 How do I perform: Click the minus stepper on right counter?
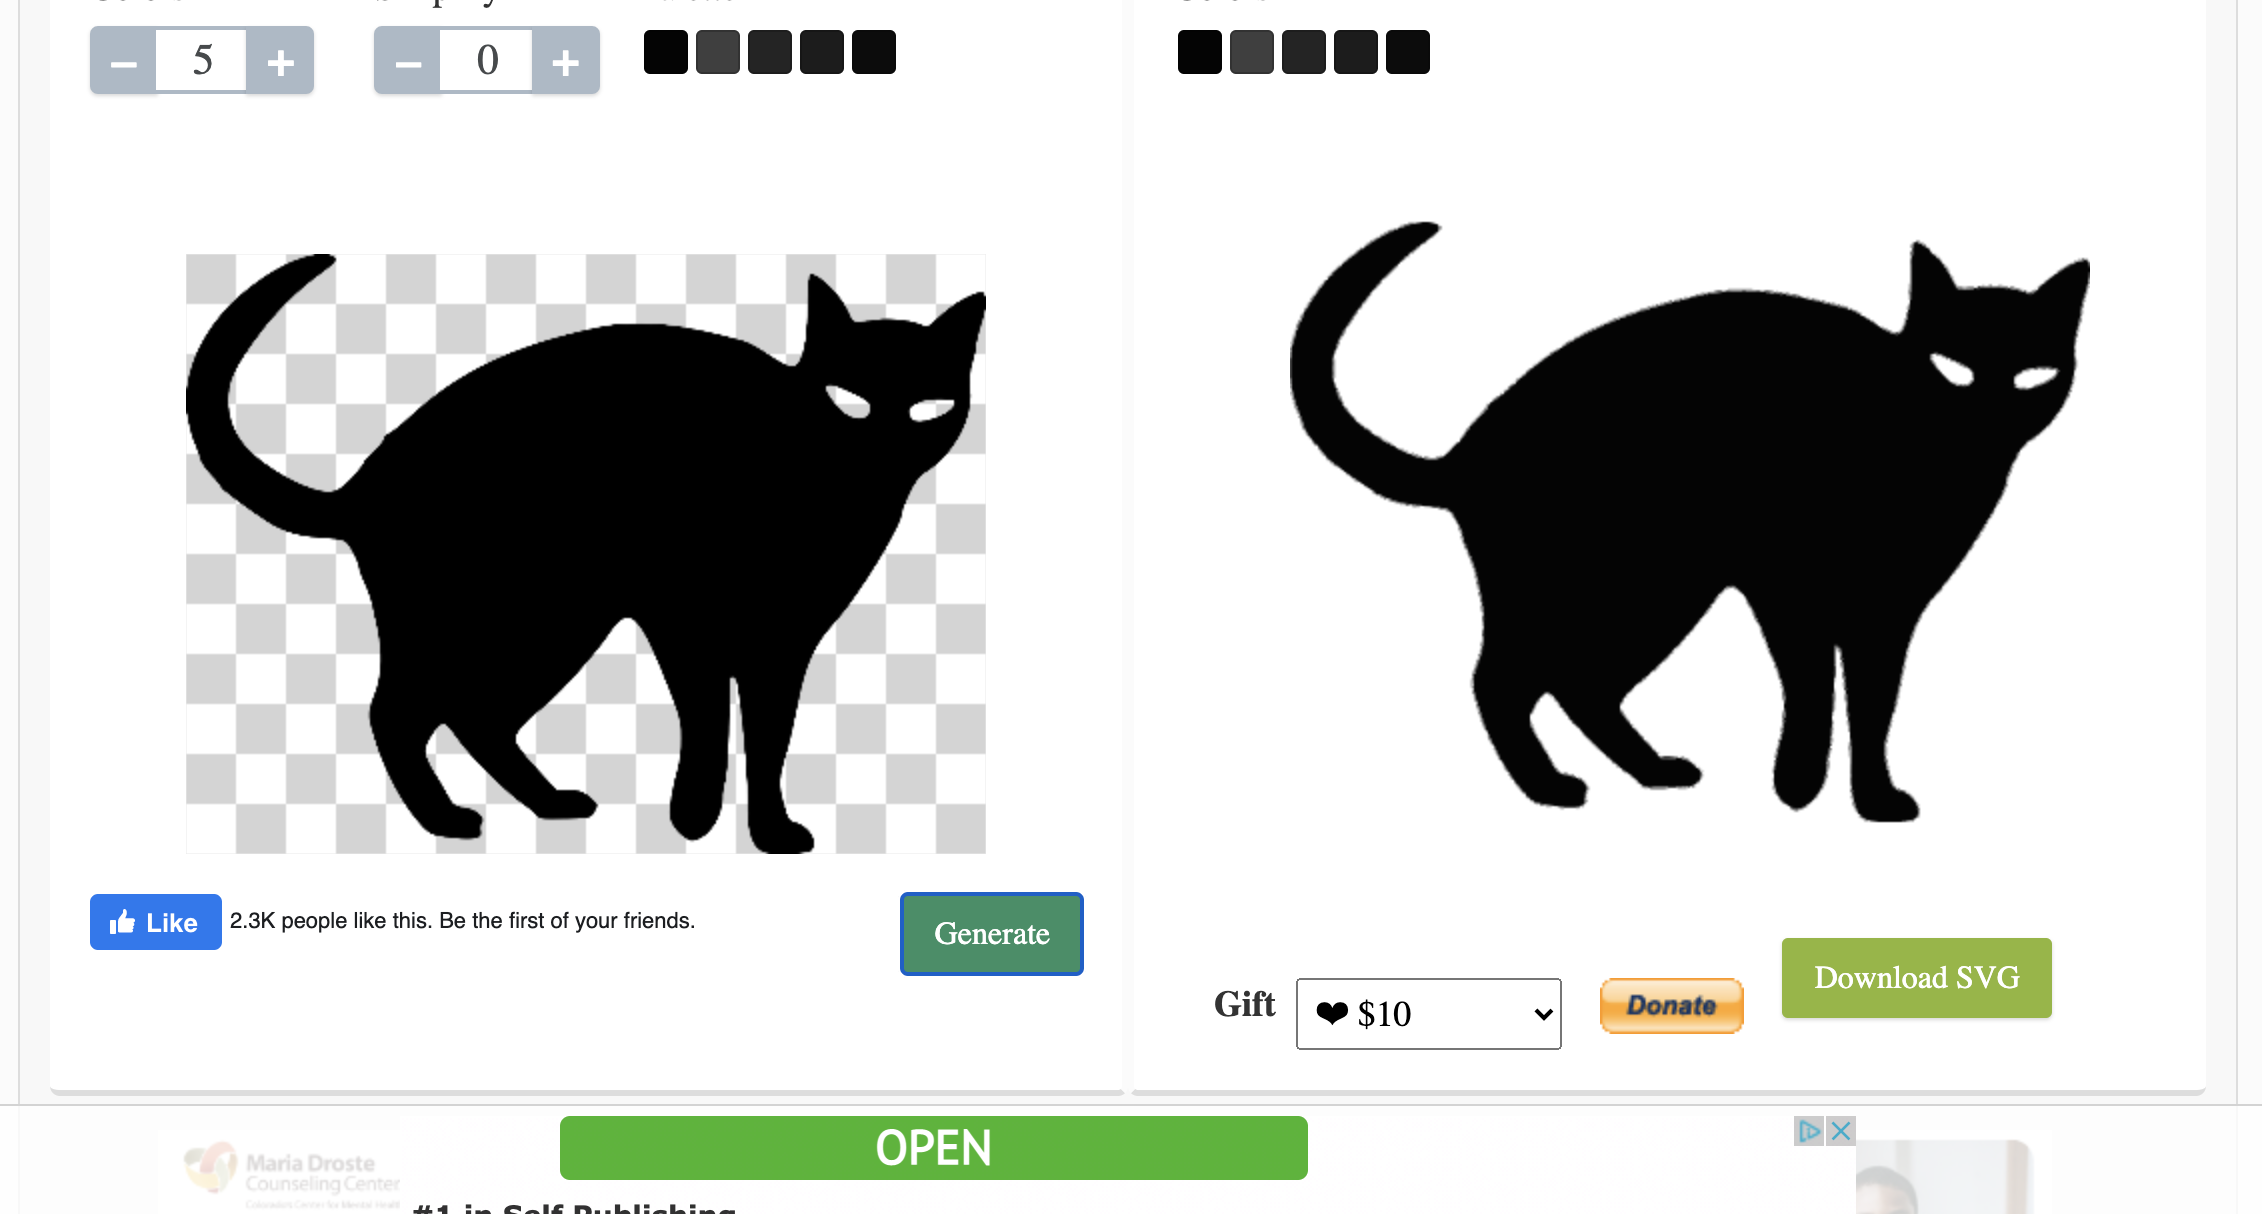(x=405, y=60)
